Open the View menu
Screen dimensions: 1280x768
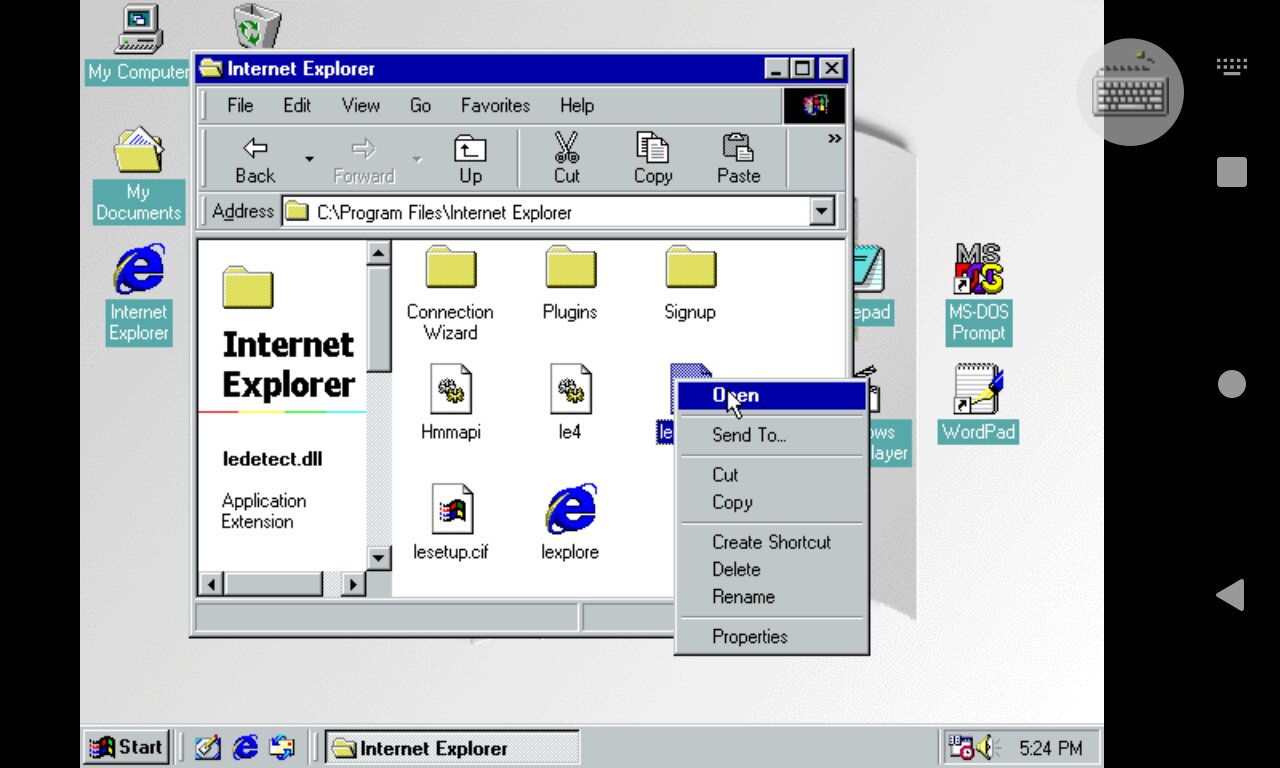click(360, 105)
